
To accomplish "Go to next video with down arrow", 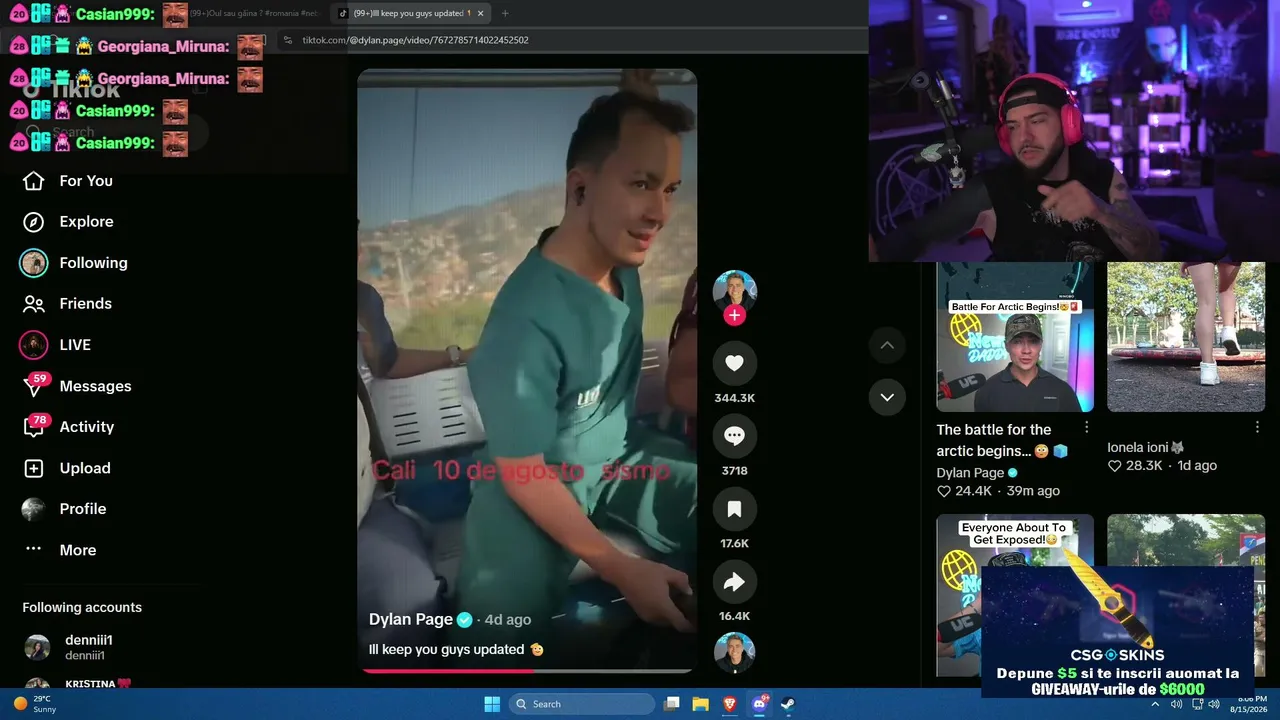I will [887, 397].
